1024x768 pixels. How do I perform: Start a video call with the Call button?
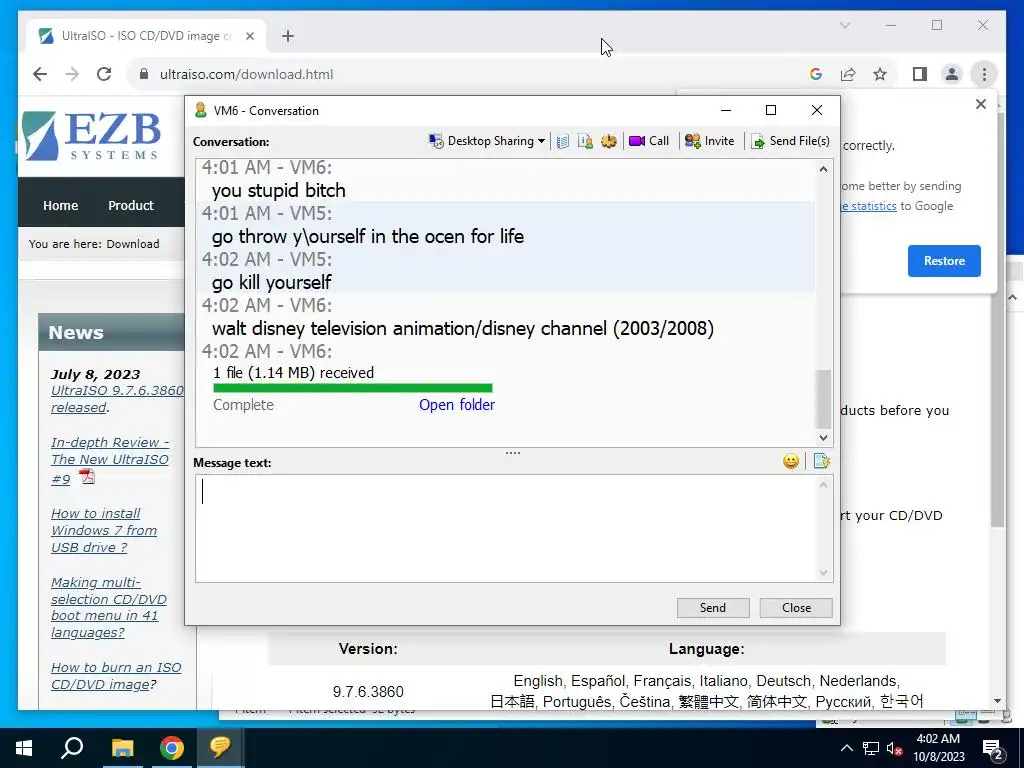pos(648,141)
